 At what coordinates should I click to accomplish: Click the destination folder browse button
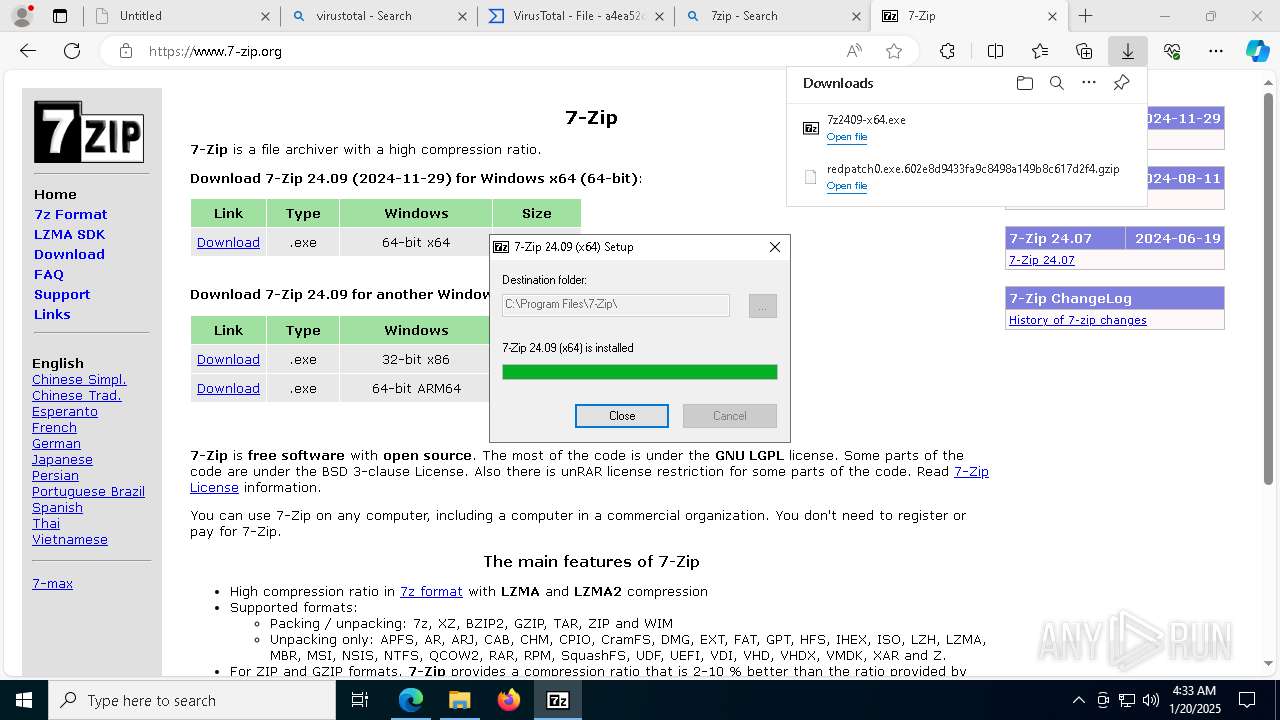762,306
